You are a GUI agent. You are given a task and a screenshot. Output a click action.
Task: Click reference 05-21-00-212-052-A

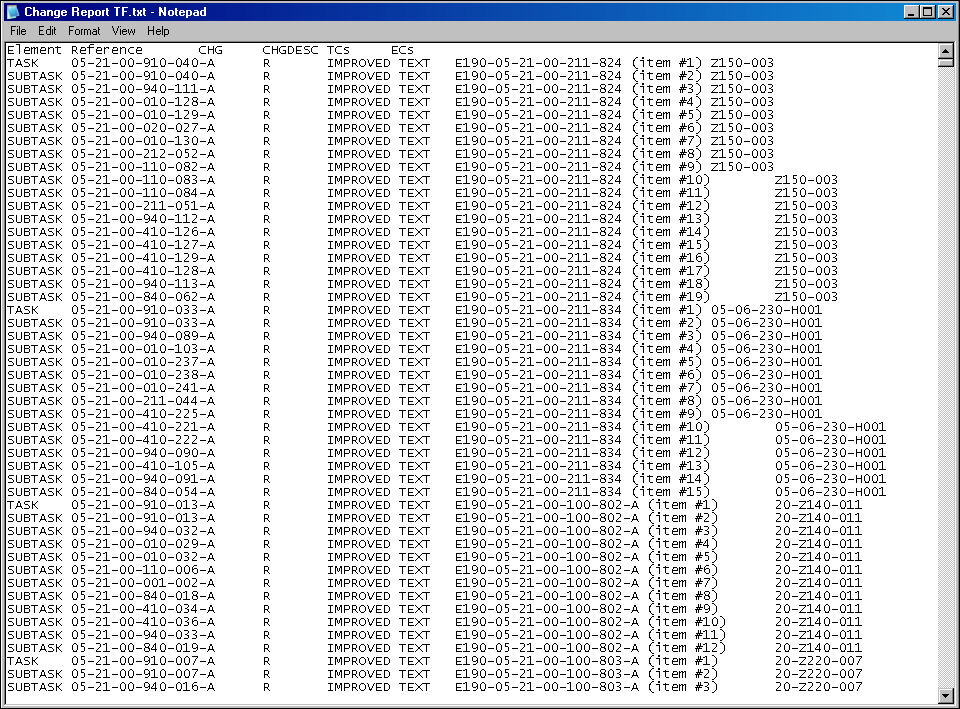143,154
